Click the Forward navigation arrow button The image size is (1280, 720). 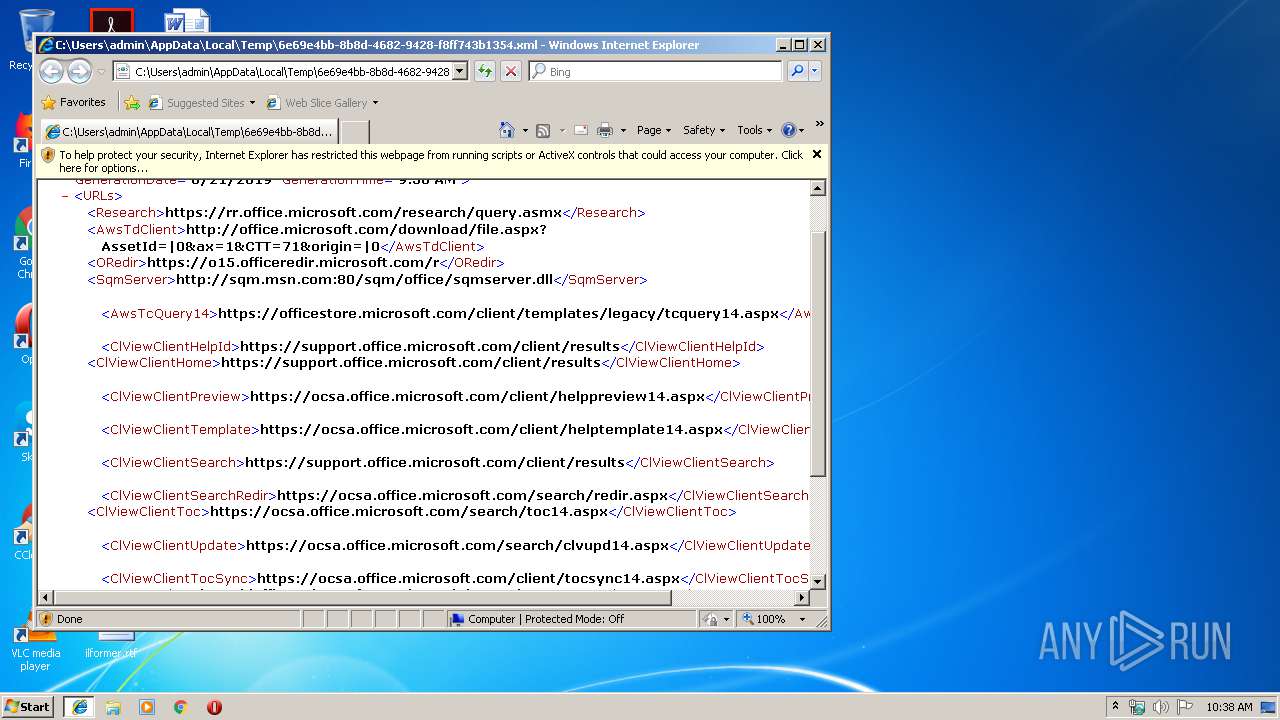click(79, 71)
